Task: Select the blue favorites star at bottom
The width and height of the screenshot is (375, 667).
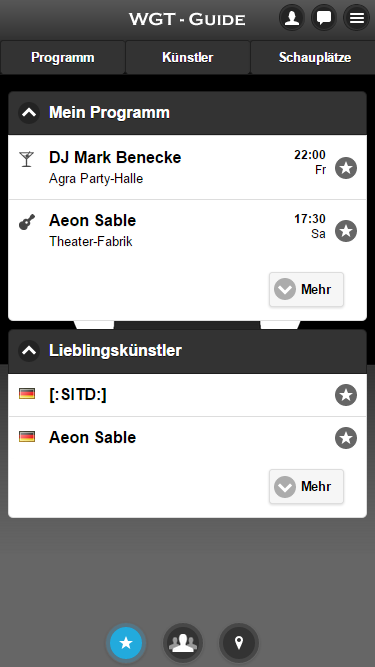Action: (x=126, y=643)
